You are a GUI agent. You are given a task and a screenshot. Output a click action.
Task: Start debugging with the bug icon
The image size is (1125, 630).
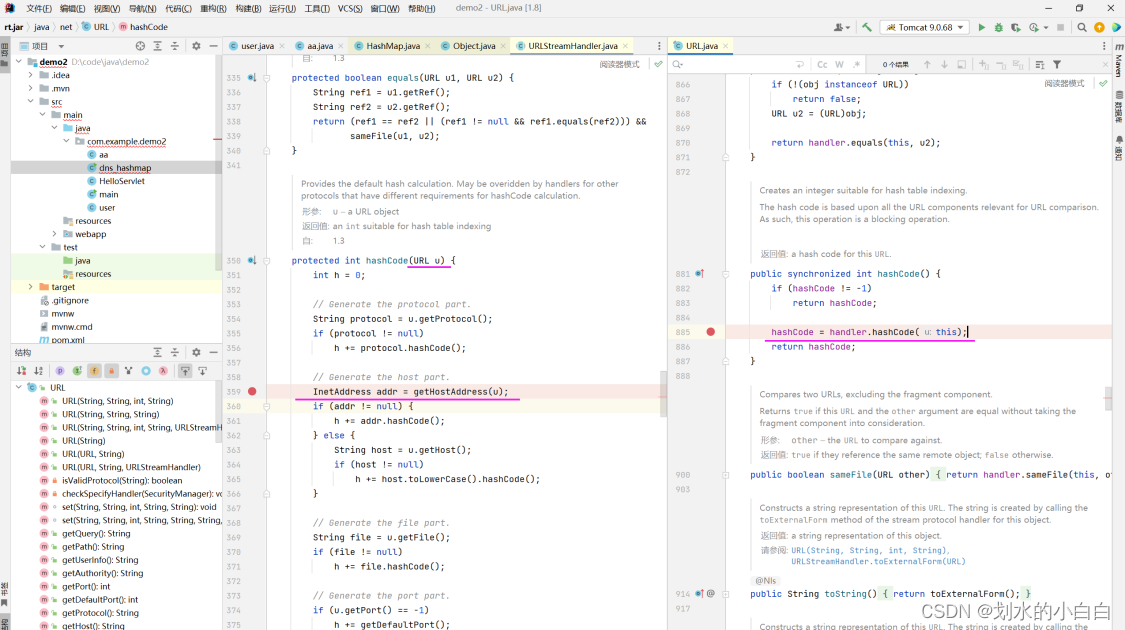click(x=999, y=27)
